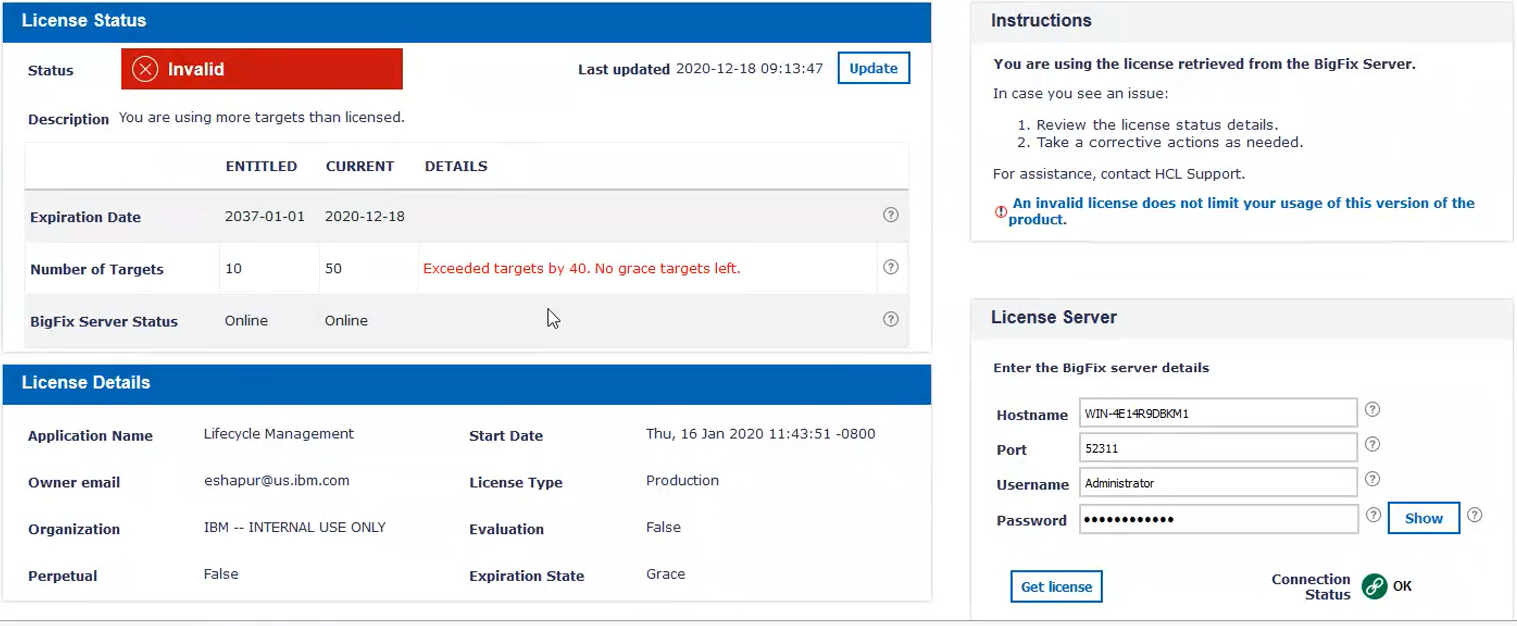Open the invalid license usage notice link
The height and width of the screenshot is (626, 1517).
(x=1242, y=211)
